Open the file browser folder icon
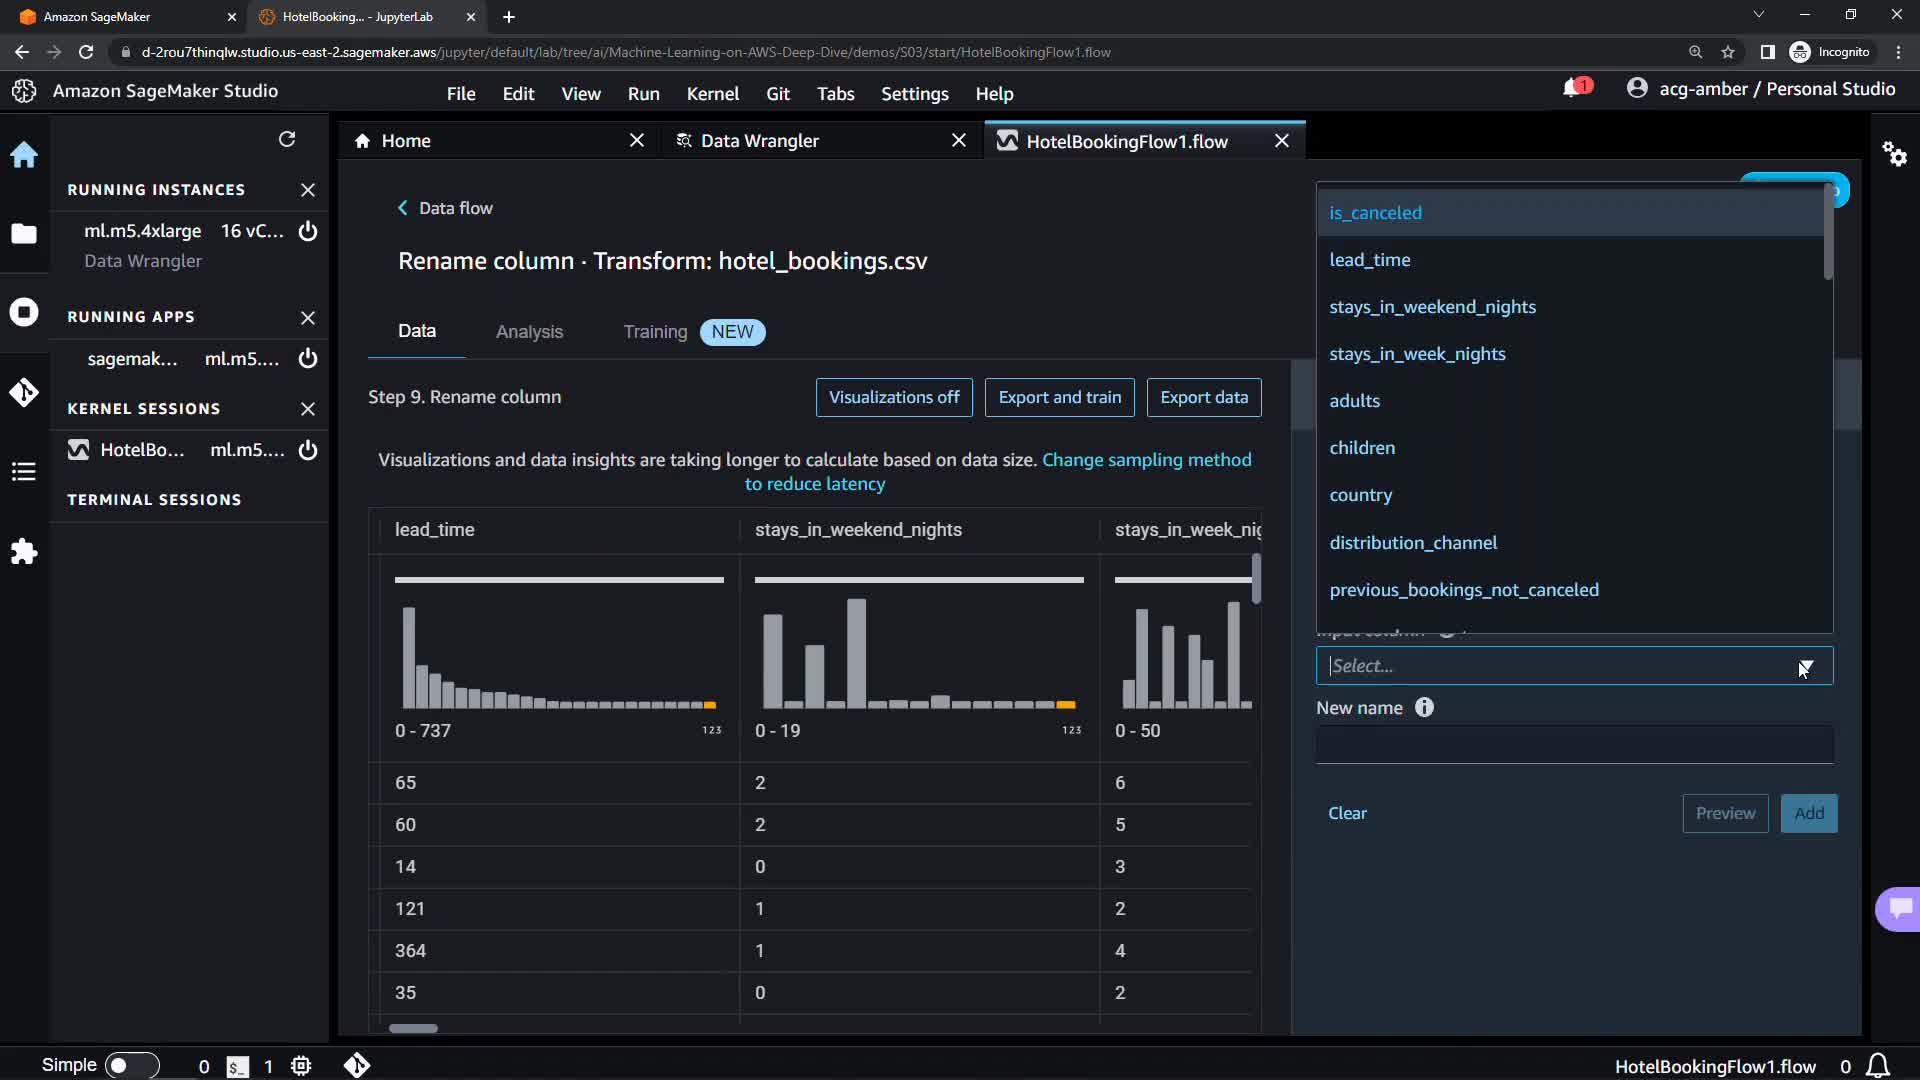 tap(24, 234)
